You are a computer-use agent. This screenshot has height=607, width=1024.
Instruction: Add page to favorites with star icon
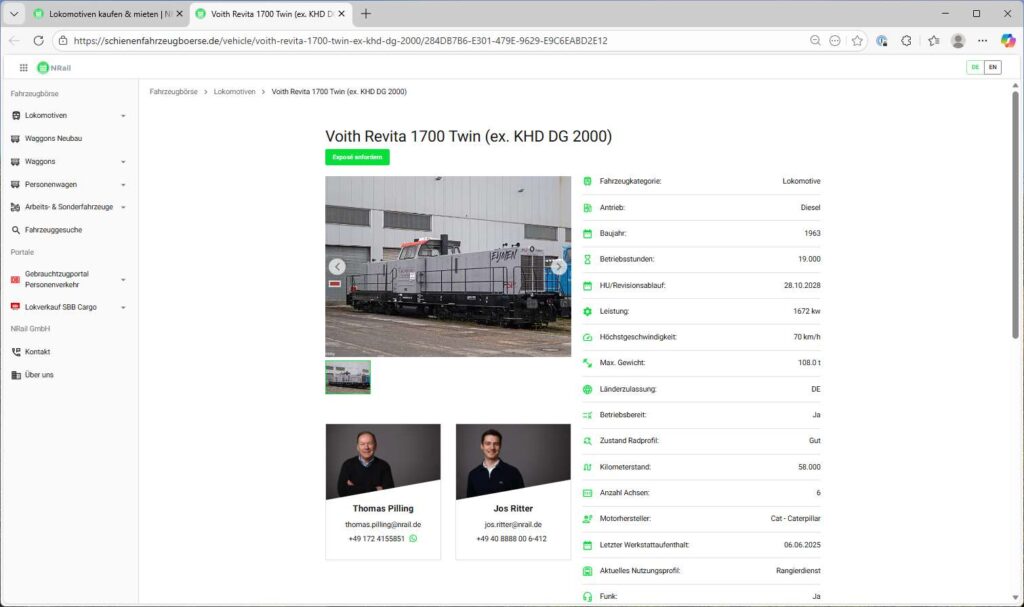point(857,41)
